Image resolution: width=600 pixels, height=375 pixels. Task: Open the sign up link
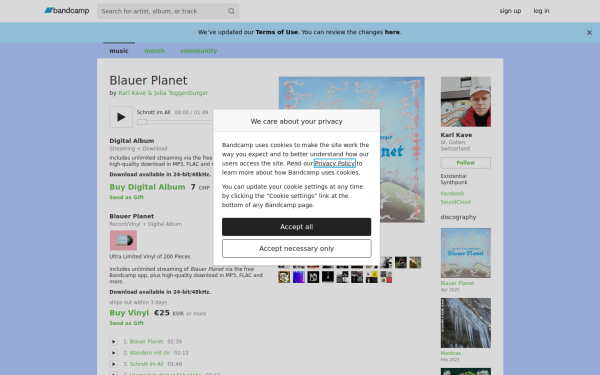[510, 11]
